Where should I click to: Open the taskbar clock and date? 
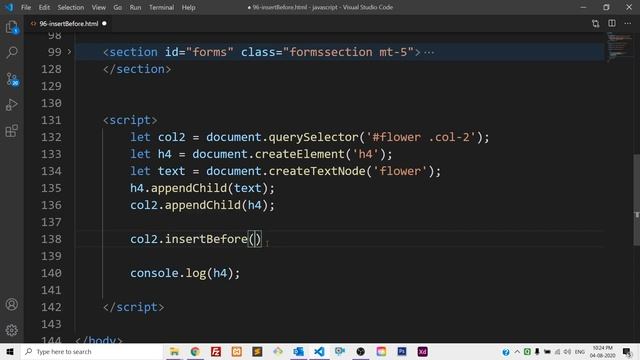[602, 352]
